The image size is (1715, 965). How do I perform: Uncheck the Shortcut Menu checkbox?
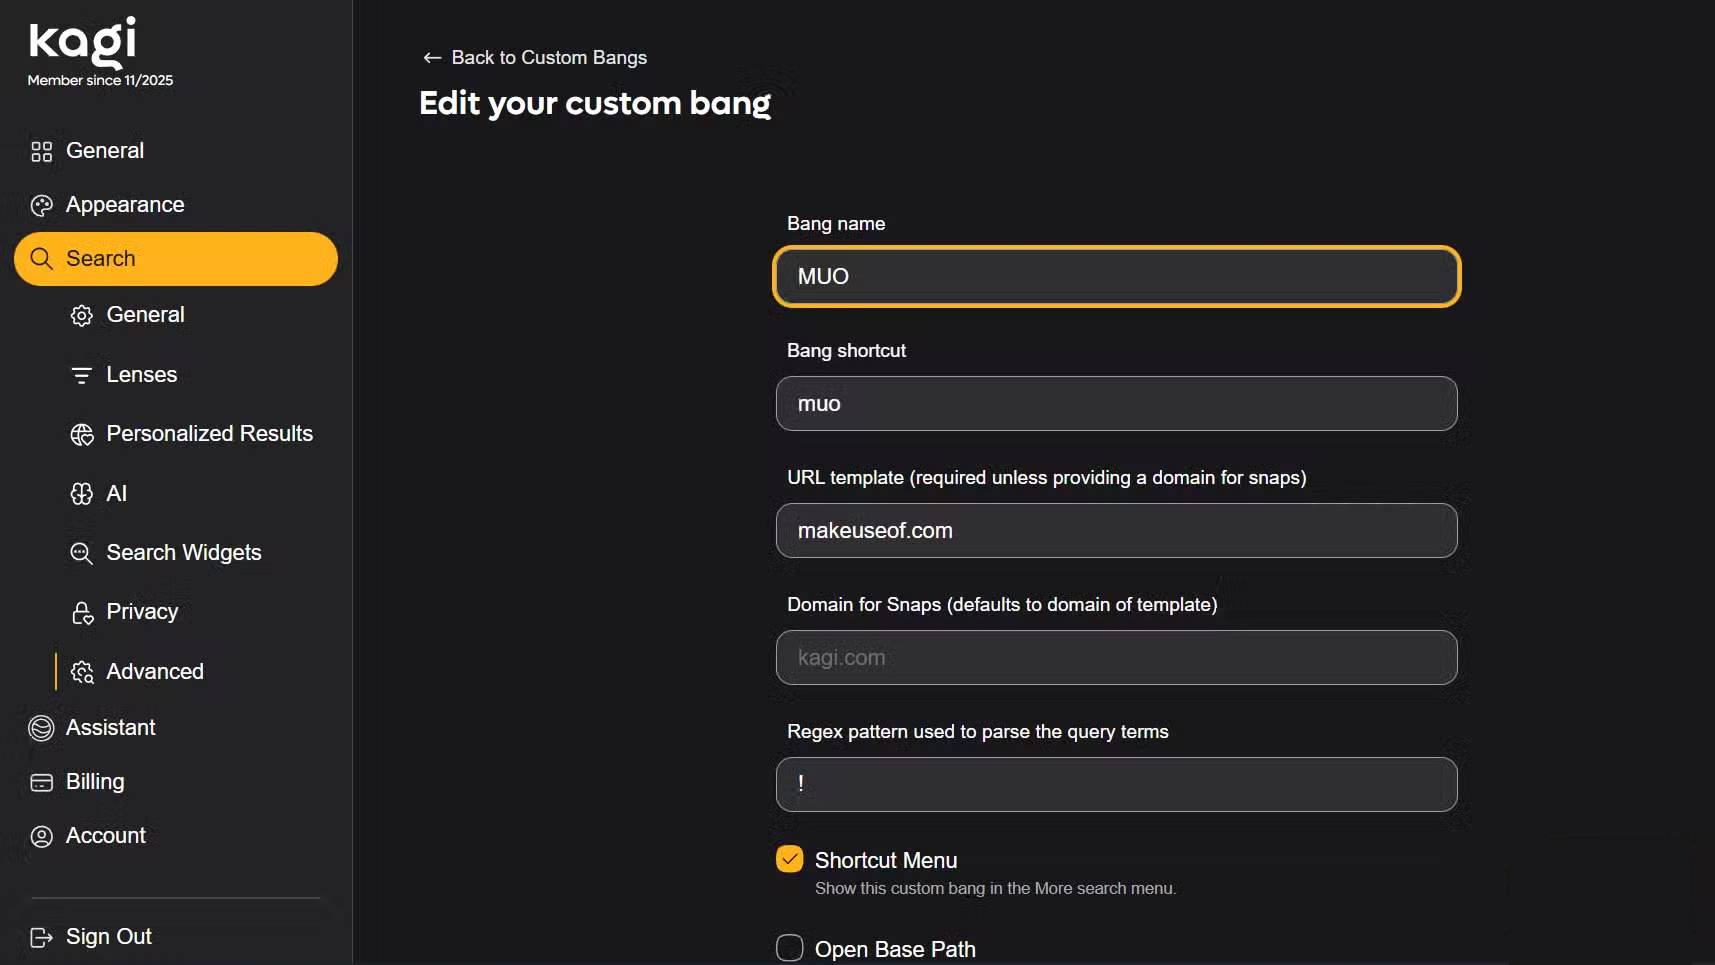click(789, 857)
